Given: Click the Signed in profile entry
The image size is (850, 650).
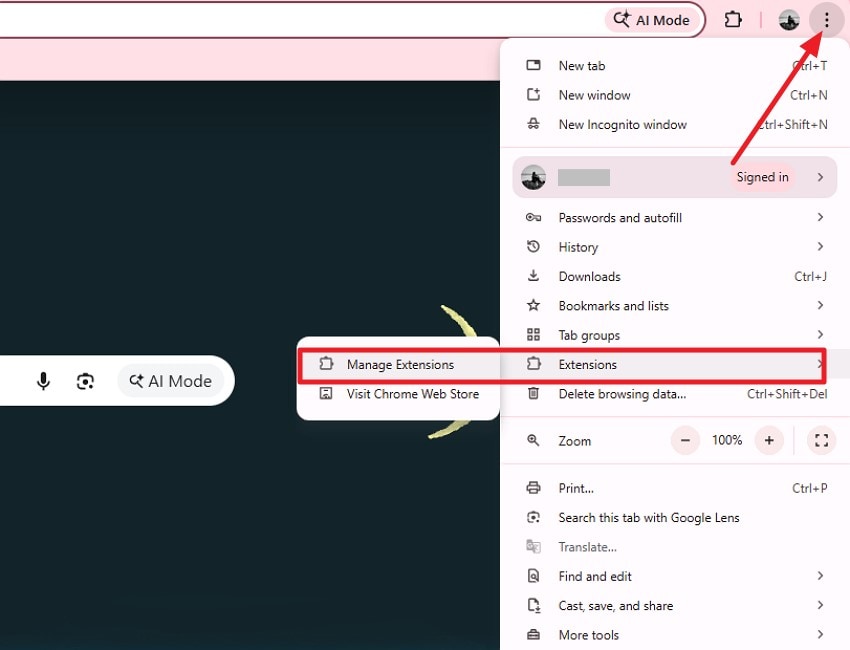Looking at the screenshot, I should [x=670, y=177].
